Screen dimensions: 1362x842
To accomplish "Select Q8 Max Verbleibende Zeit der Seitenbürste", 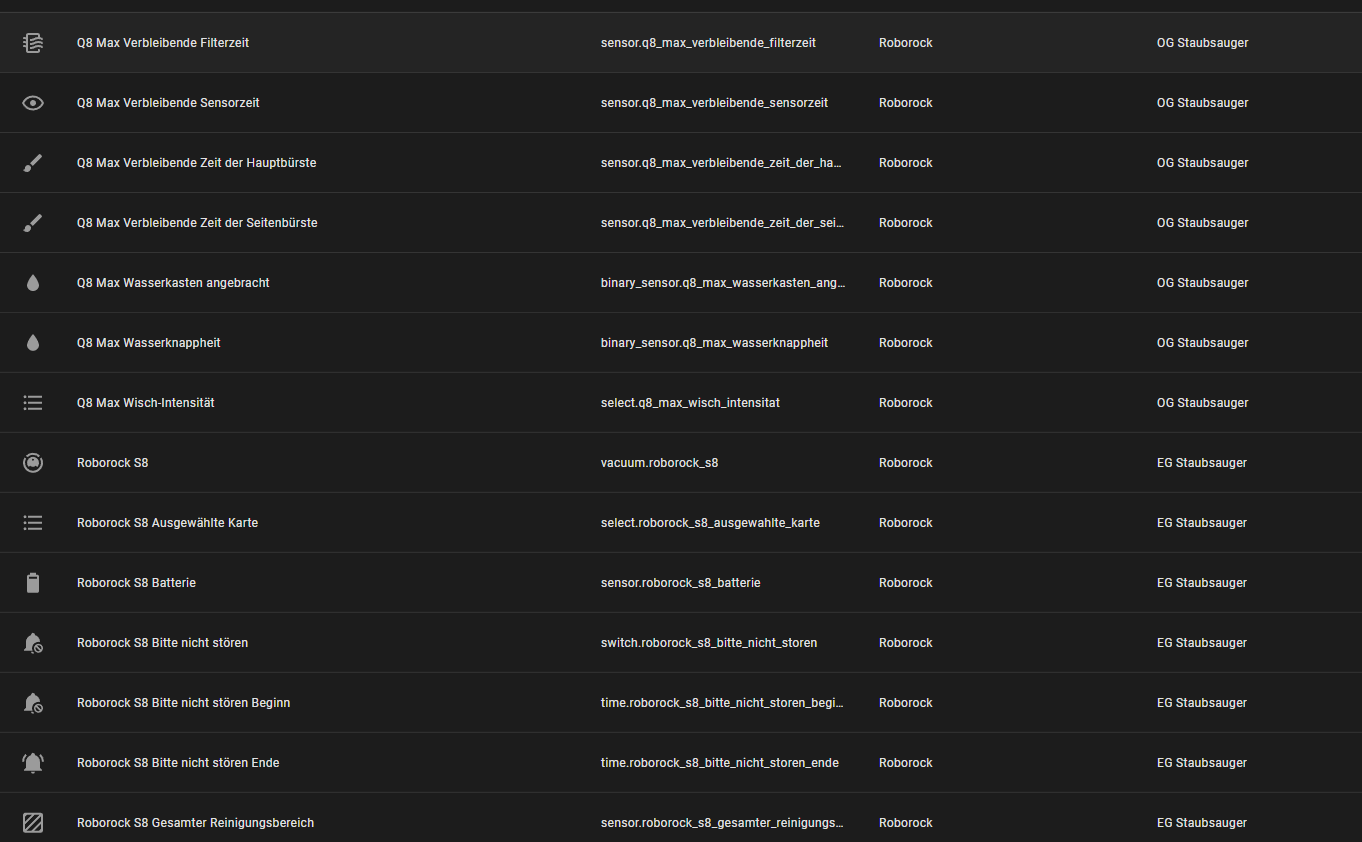I will pyautogui.click(x=197, y=223).
